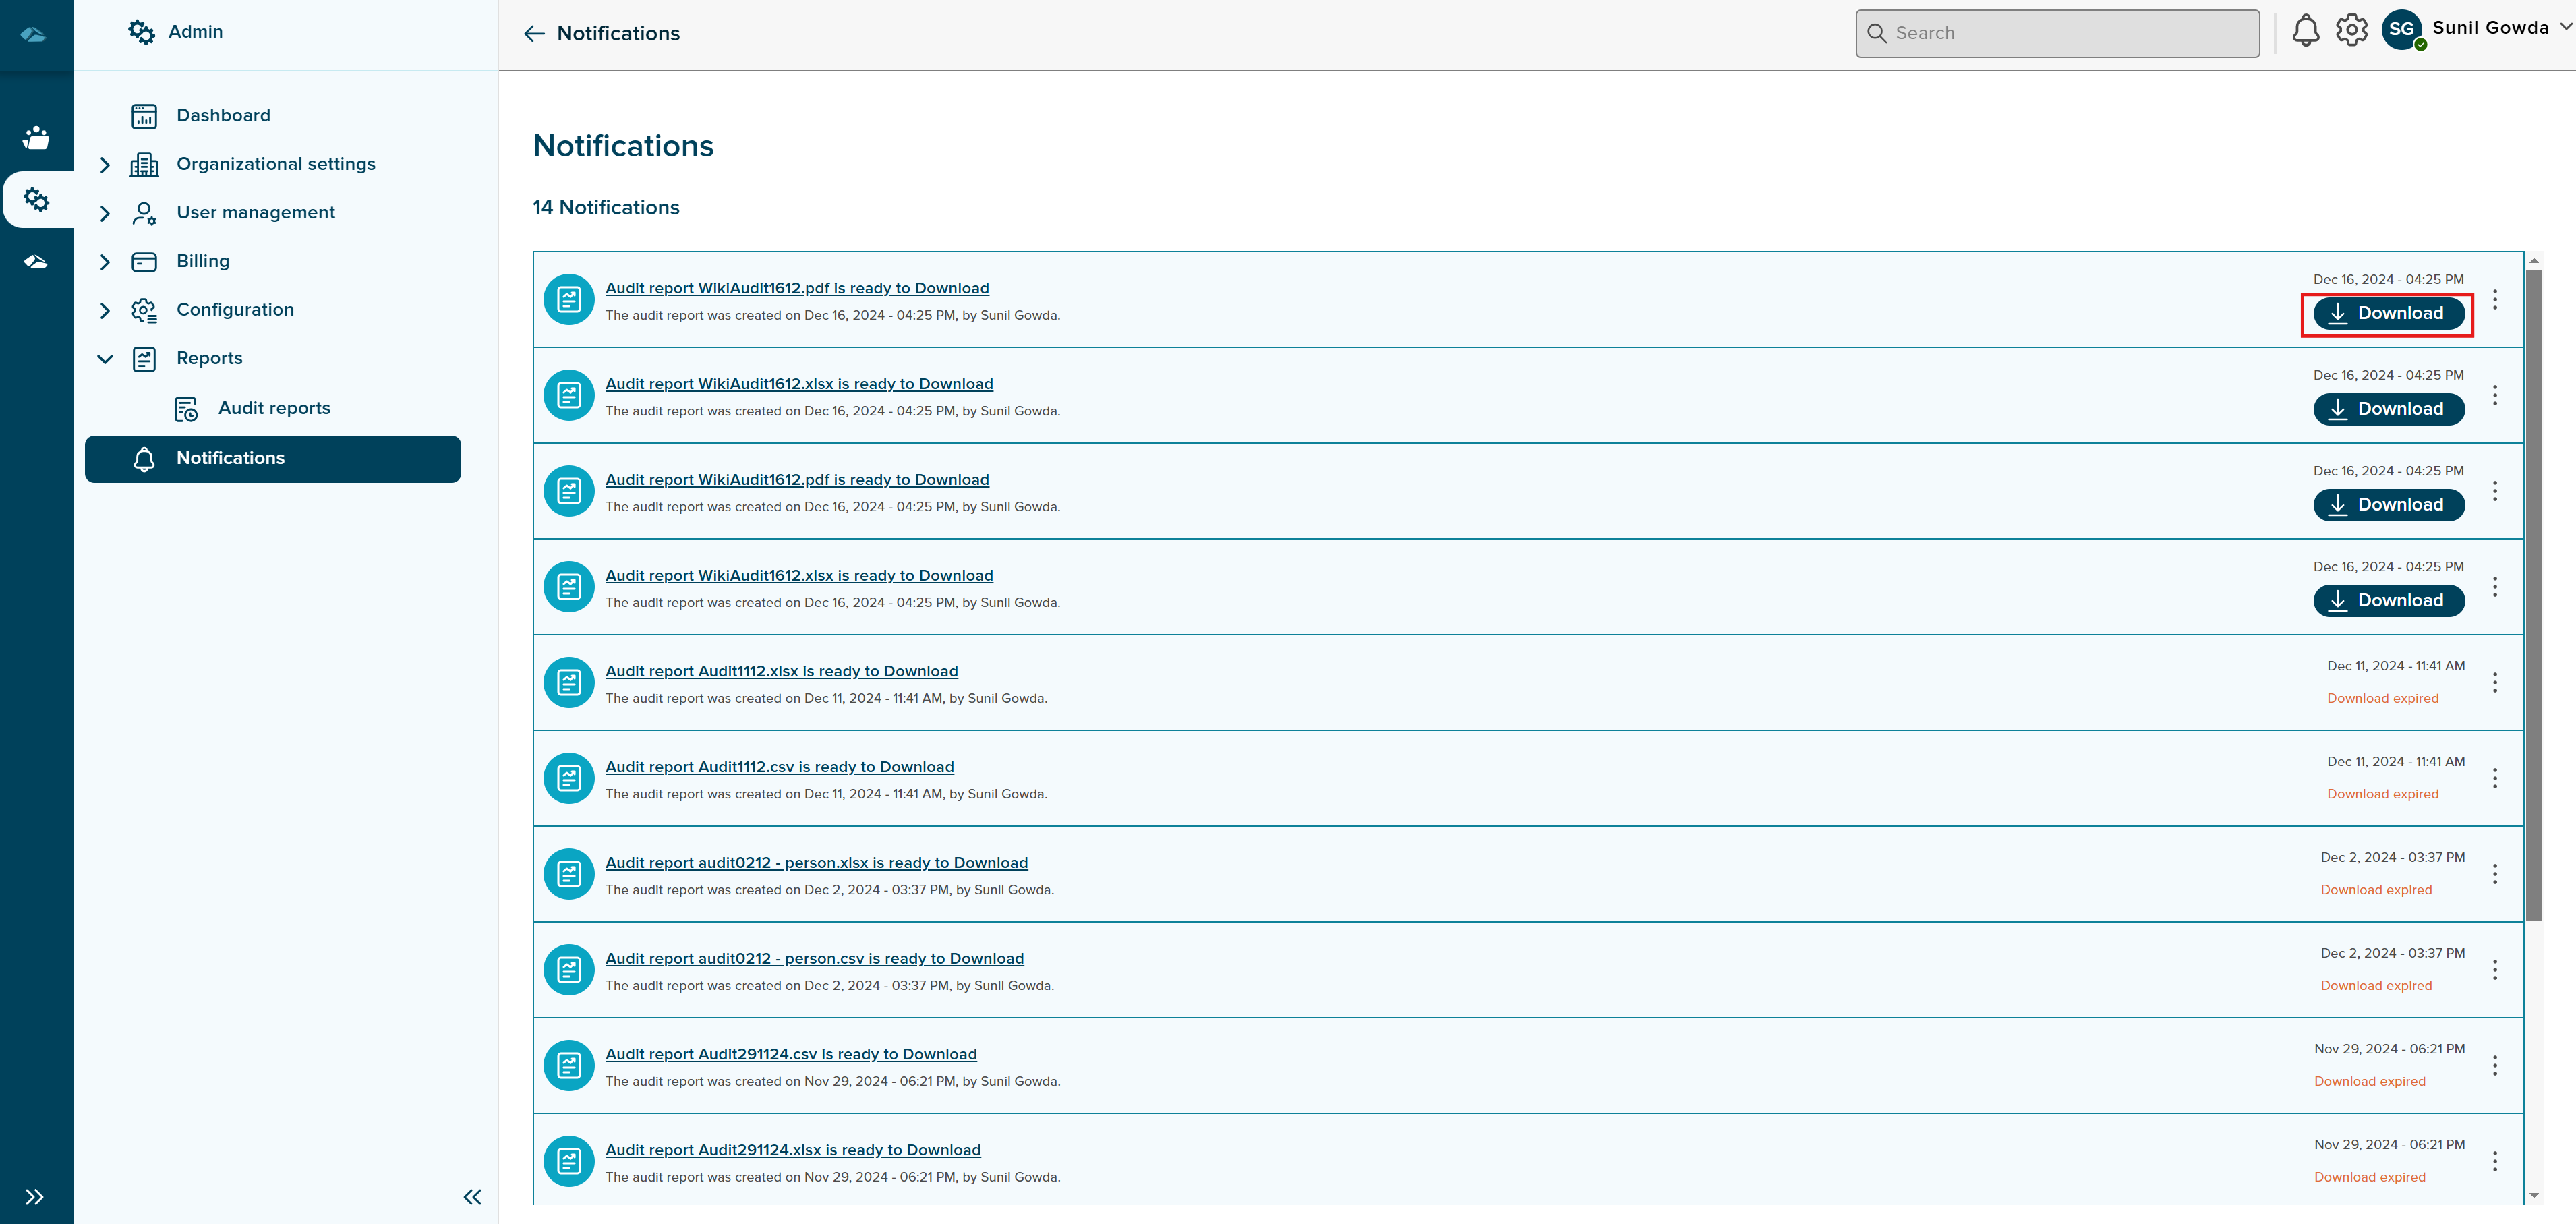Viewport: 2576px width, 1224px height.
Task: Open Audit report Audit1112.xlsx link
Action: [781, 672]
